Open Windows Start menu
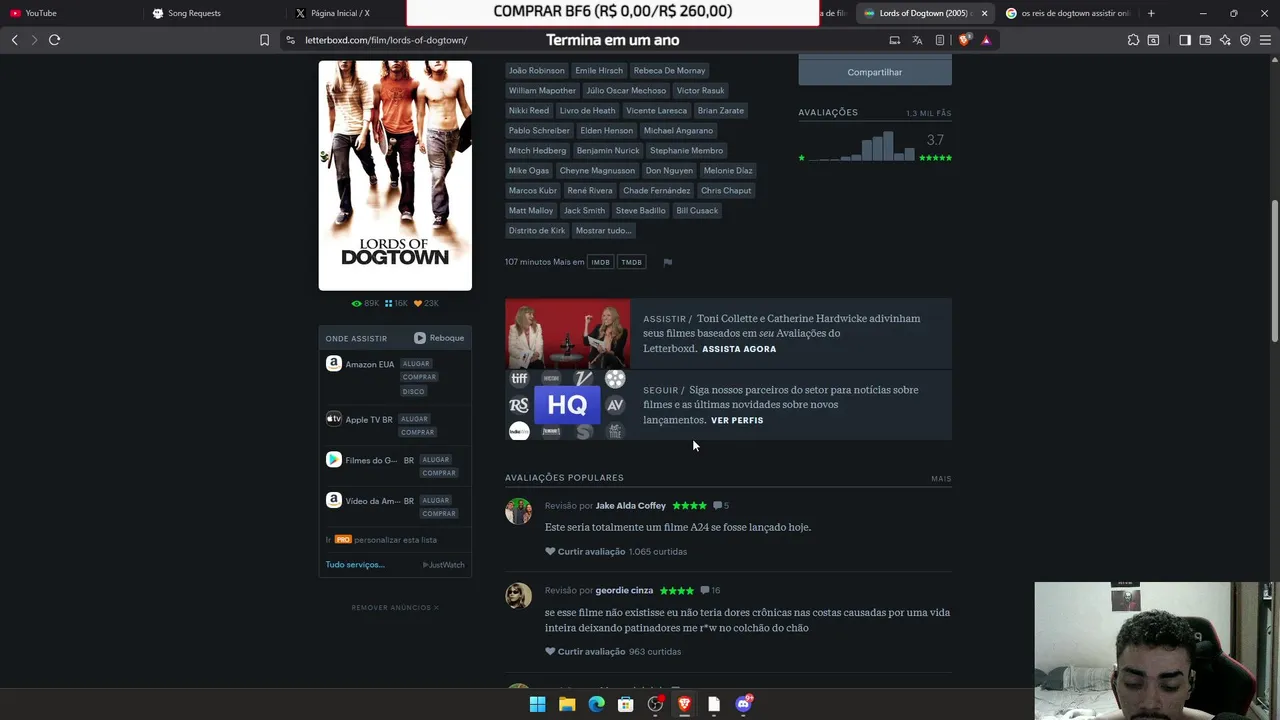Image resolution: width=1280 pixels, height=720 pixels. click(x=537, y=704)
